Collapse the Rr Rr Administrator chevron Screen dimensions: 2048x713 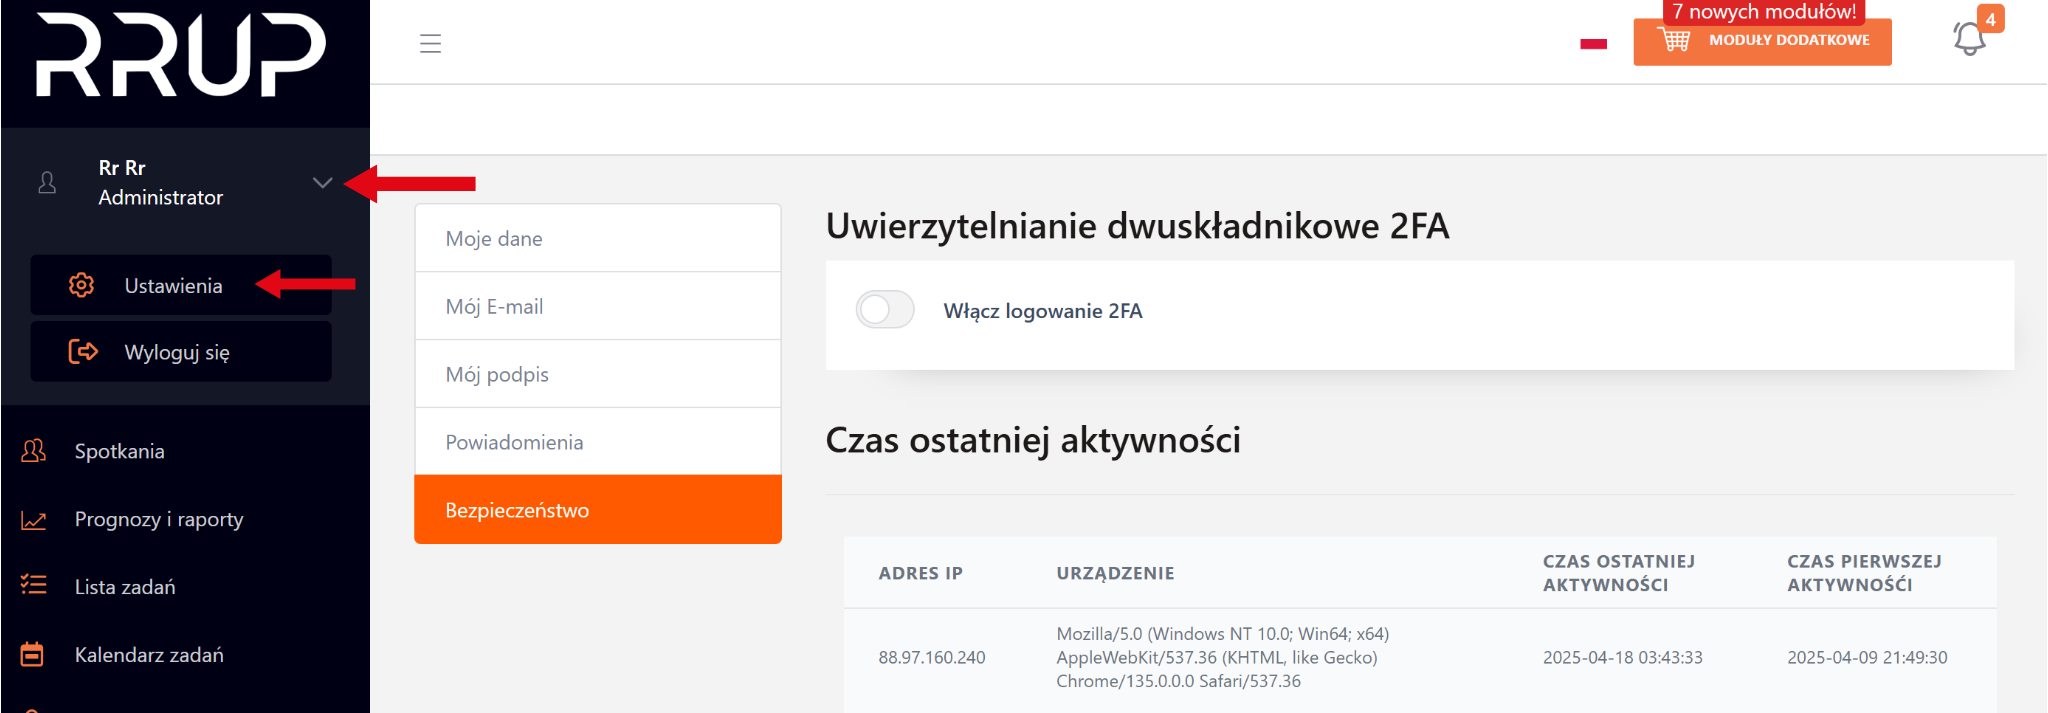322,183
